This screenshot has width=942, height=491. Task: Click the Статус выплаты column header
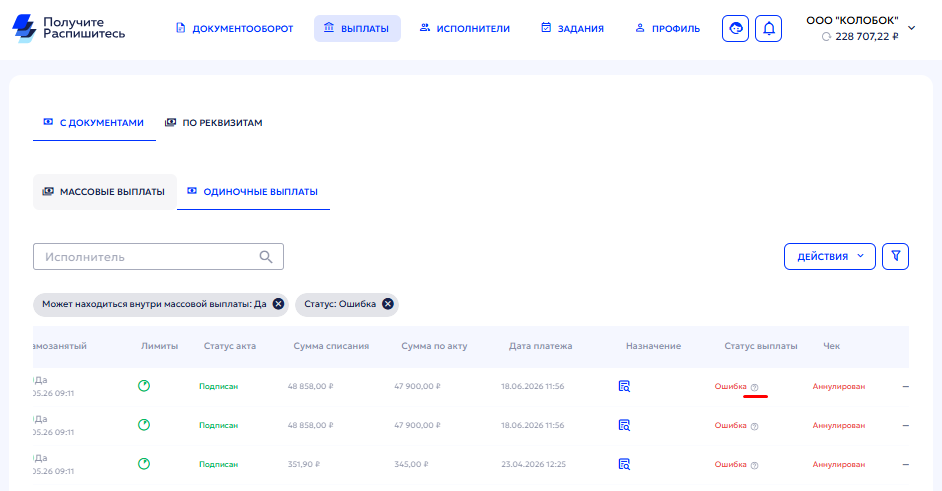tap(761, 346)
